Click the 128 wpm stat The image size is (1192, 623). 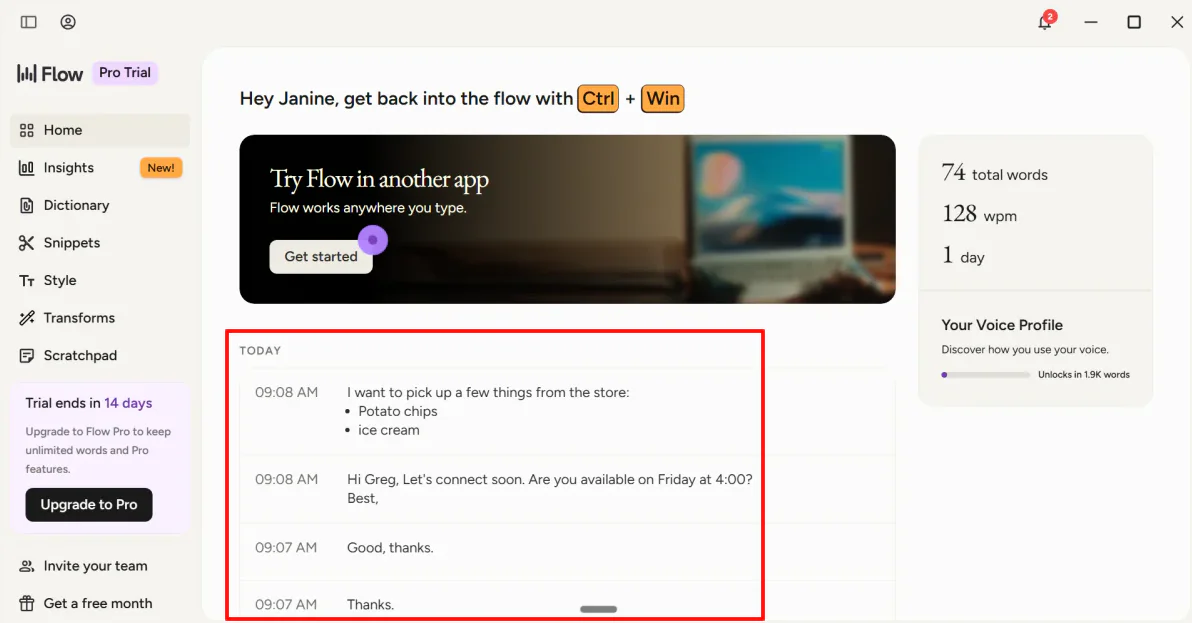[979, 214]
